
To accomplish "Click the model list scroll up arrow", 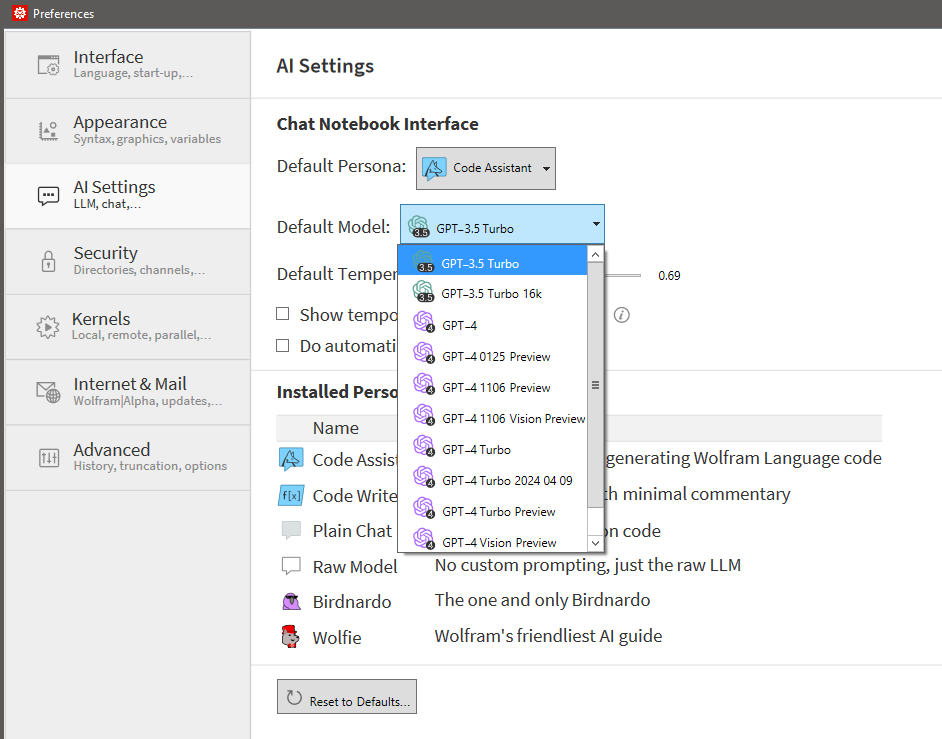I will [x=595, y=255].
